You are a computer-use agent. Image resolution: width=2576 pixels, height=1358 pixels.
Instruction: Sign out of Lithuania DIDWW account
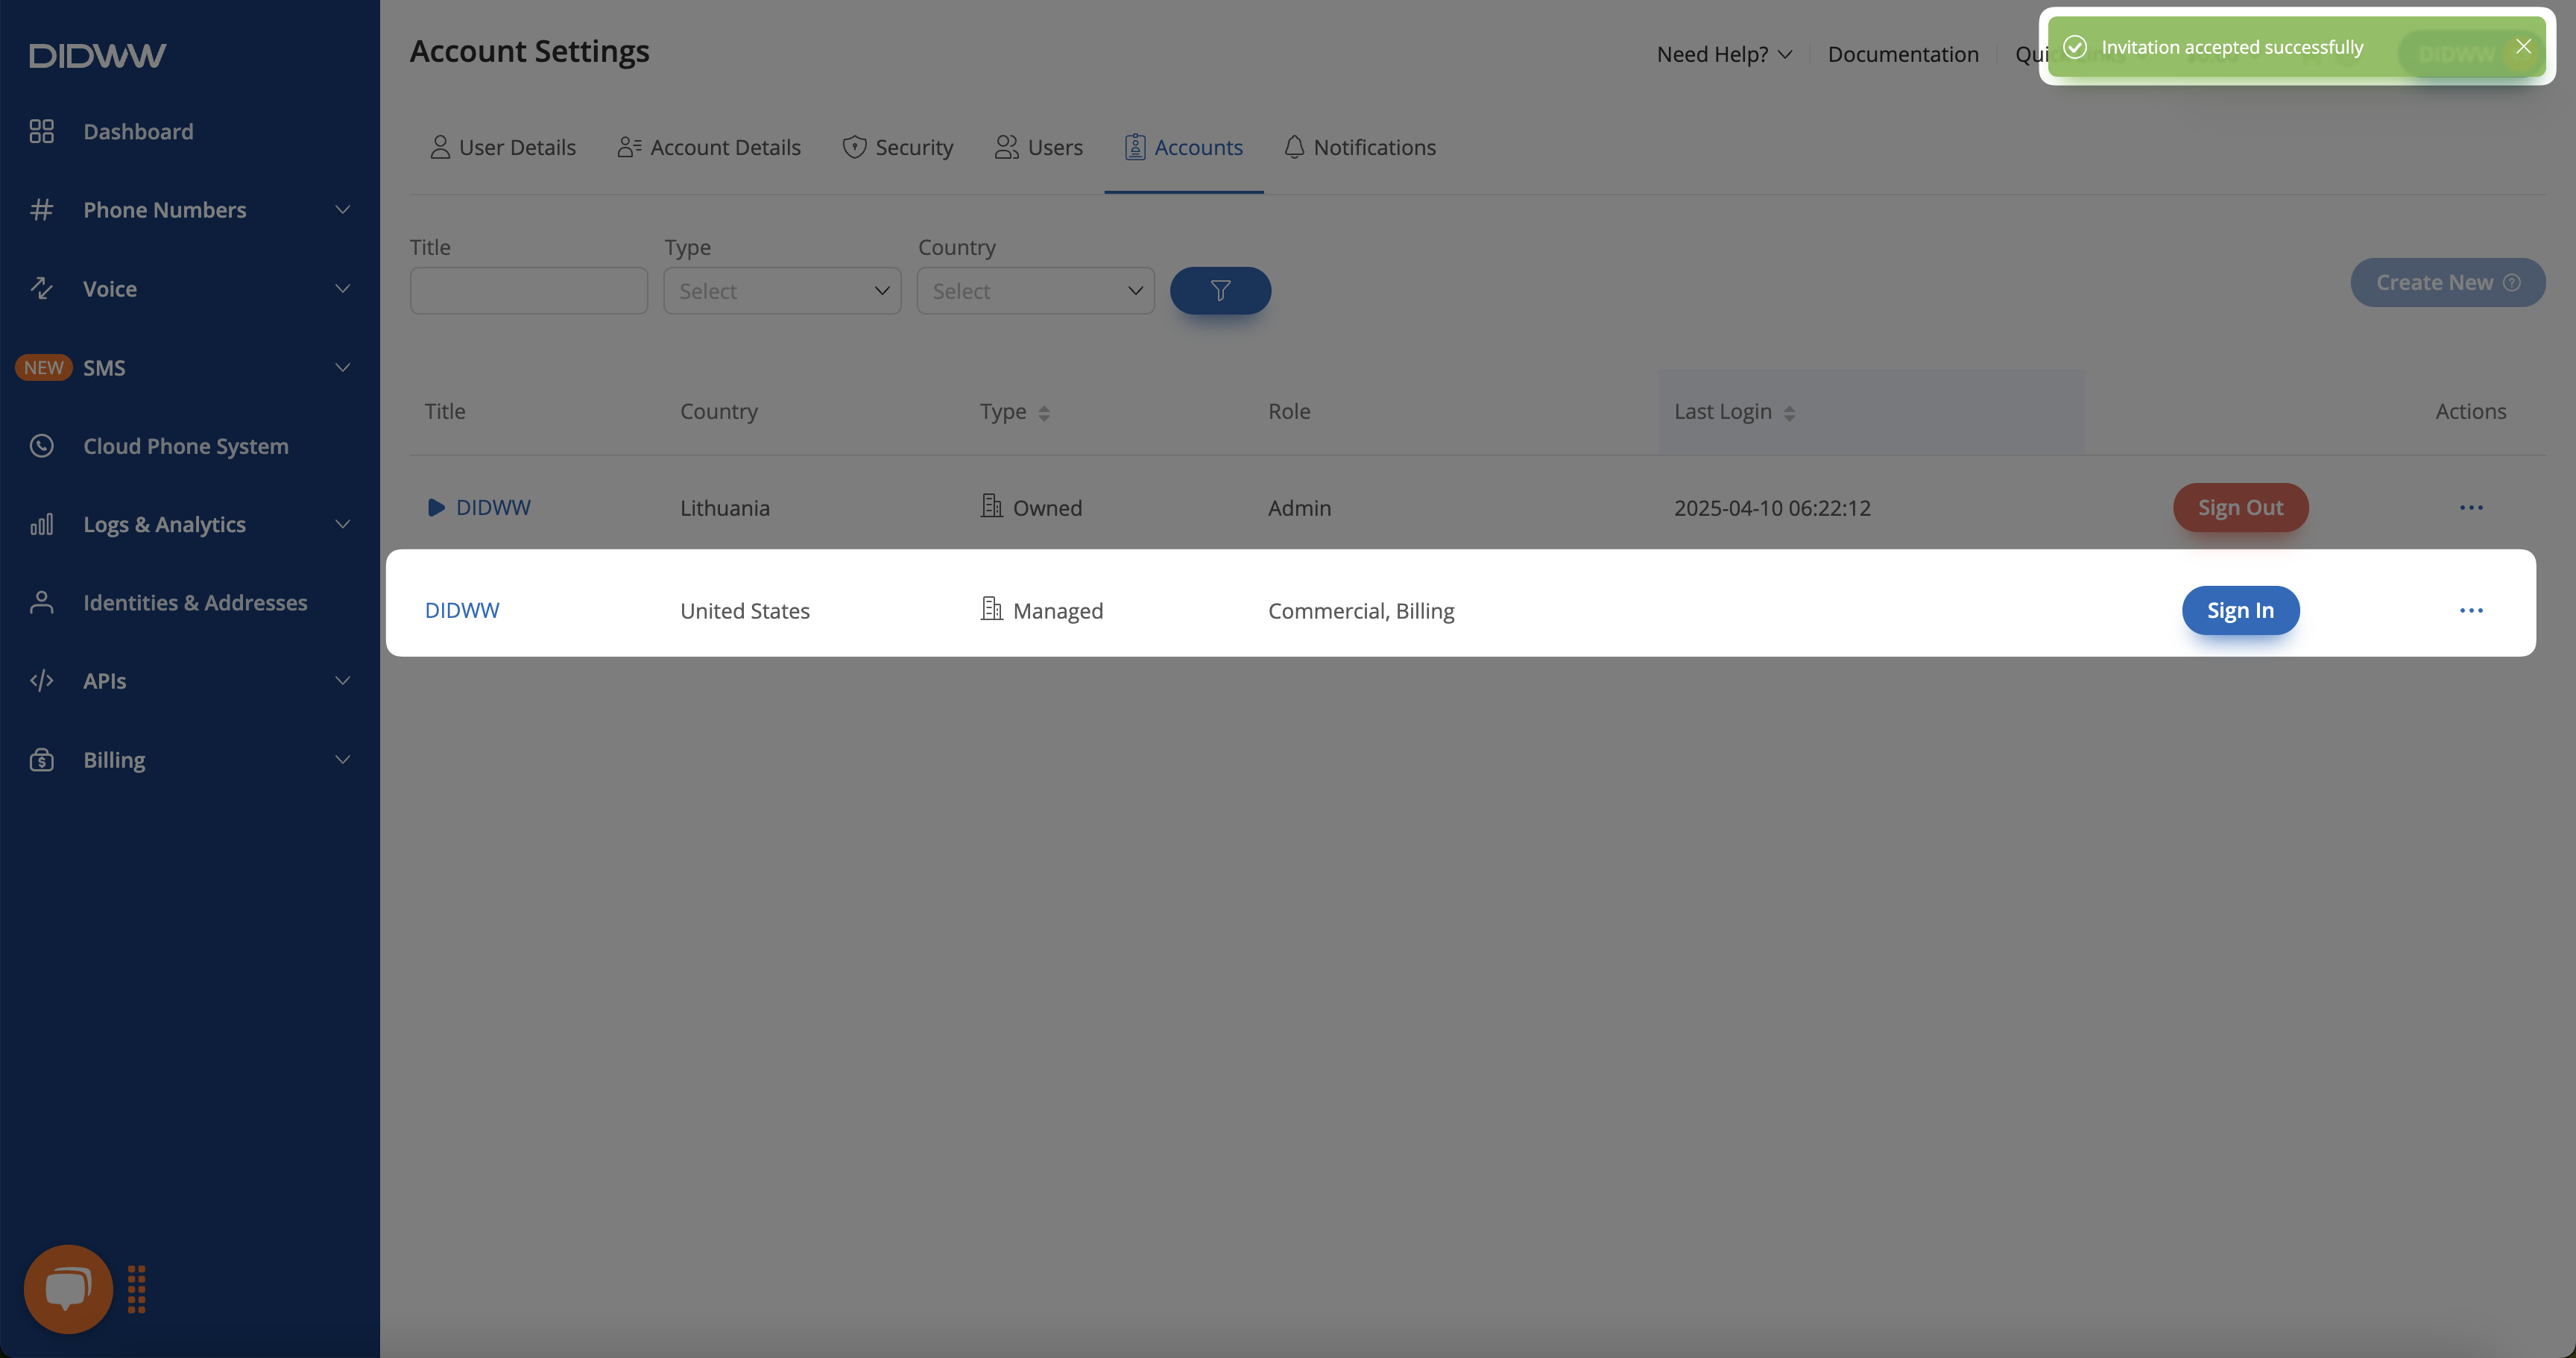[x=2240, y=508]
